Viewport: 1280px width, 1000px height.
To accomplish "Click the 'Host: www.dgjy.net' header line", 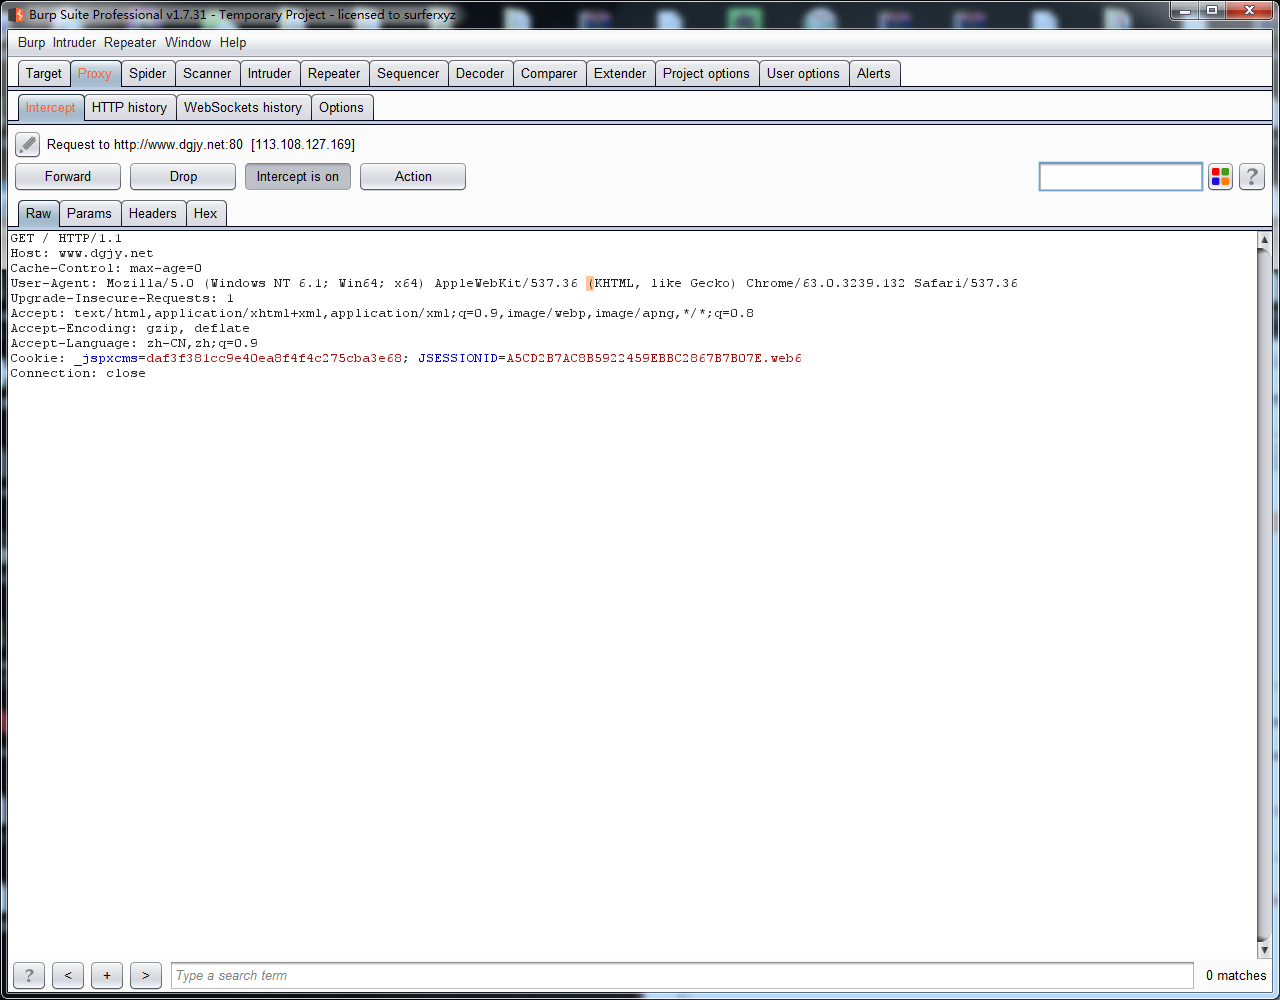I will click(82, 253).
